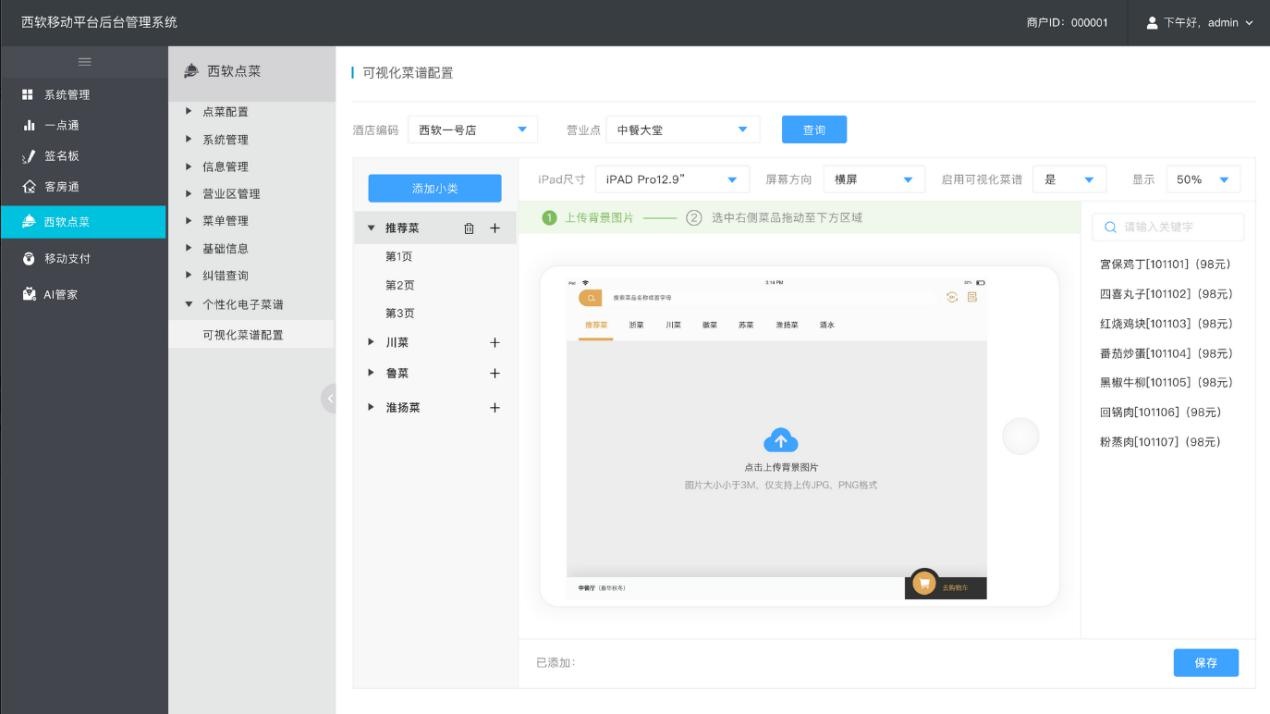The height and width of the screenshot is (714, 1270).
Task: Click the 保存 button
Action: (1206, 663)
